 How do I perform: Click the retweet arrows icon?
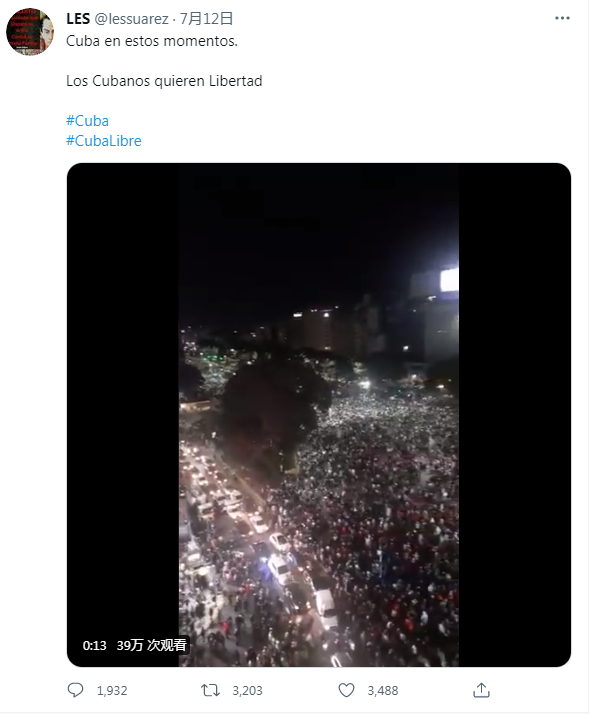(210, 690)
